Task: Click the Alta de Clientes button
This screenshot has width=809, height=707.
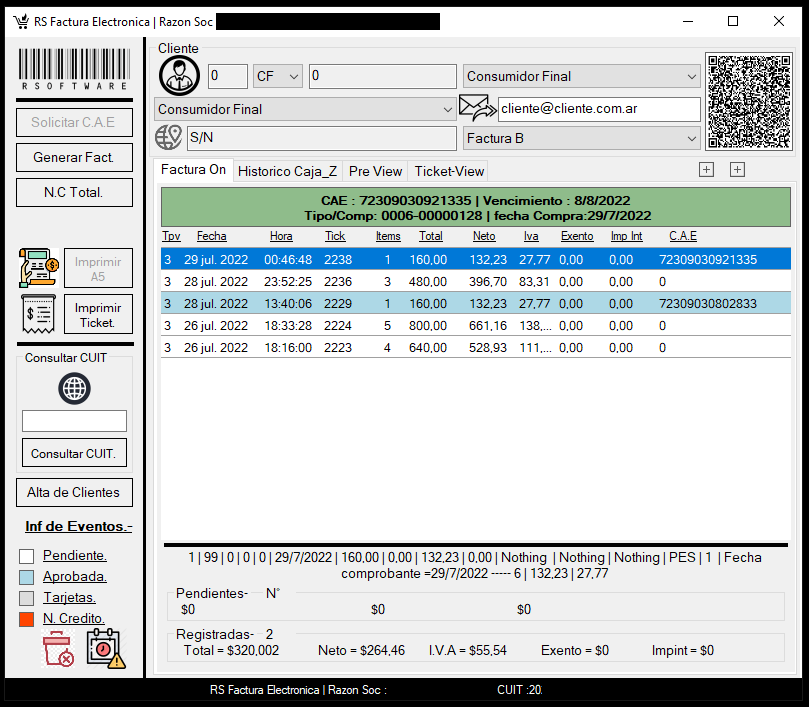Action: (74, 492)
